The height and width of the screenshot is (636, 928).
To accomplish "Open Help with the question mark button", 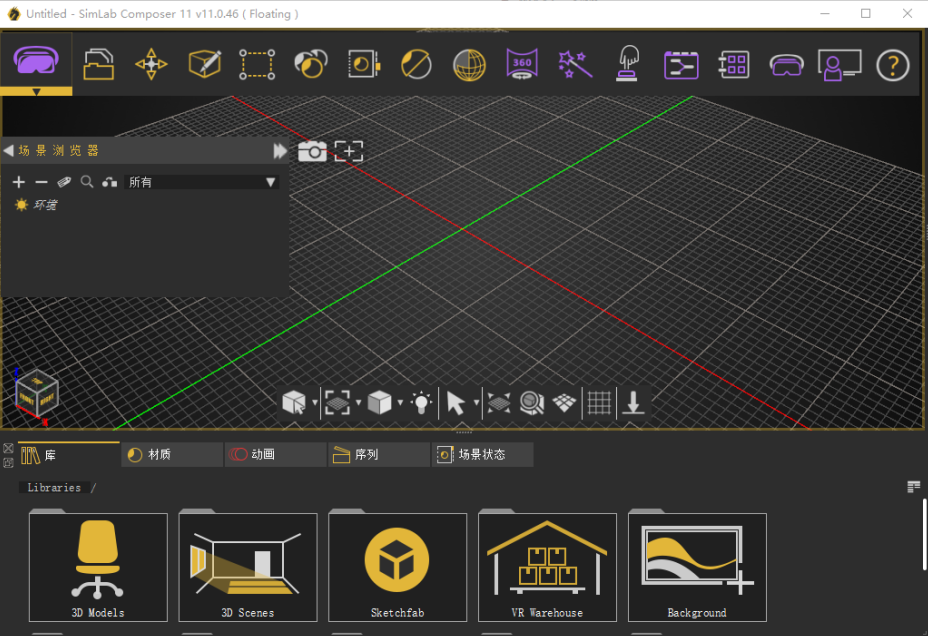I will pos(893,64).
